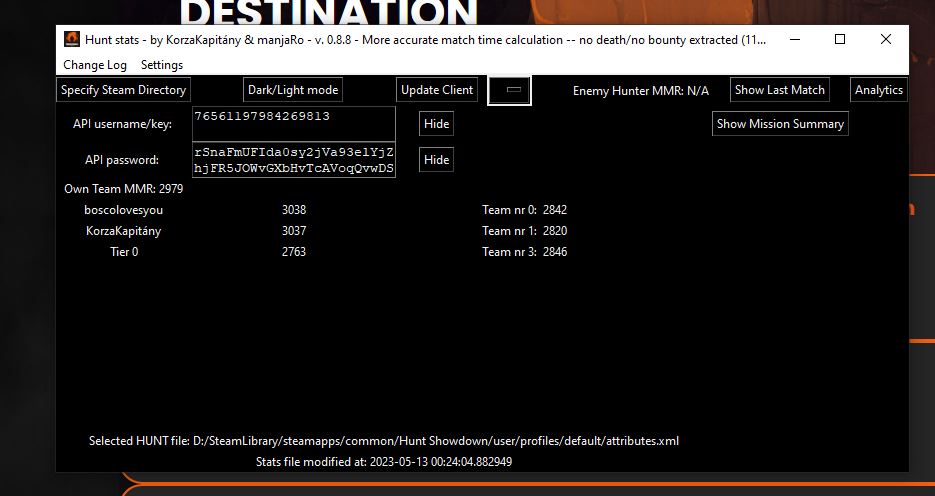Toggle Dark/Light mode

293,90
